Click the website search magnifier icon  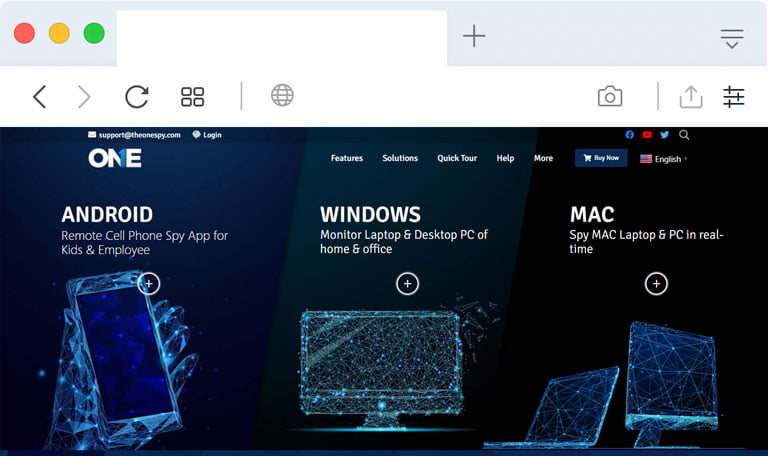click(684, 135)
